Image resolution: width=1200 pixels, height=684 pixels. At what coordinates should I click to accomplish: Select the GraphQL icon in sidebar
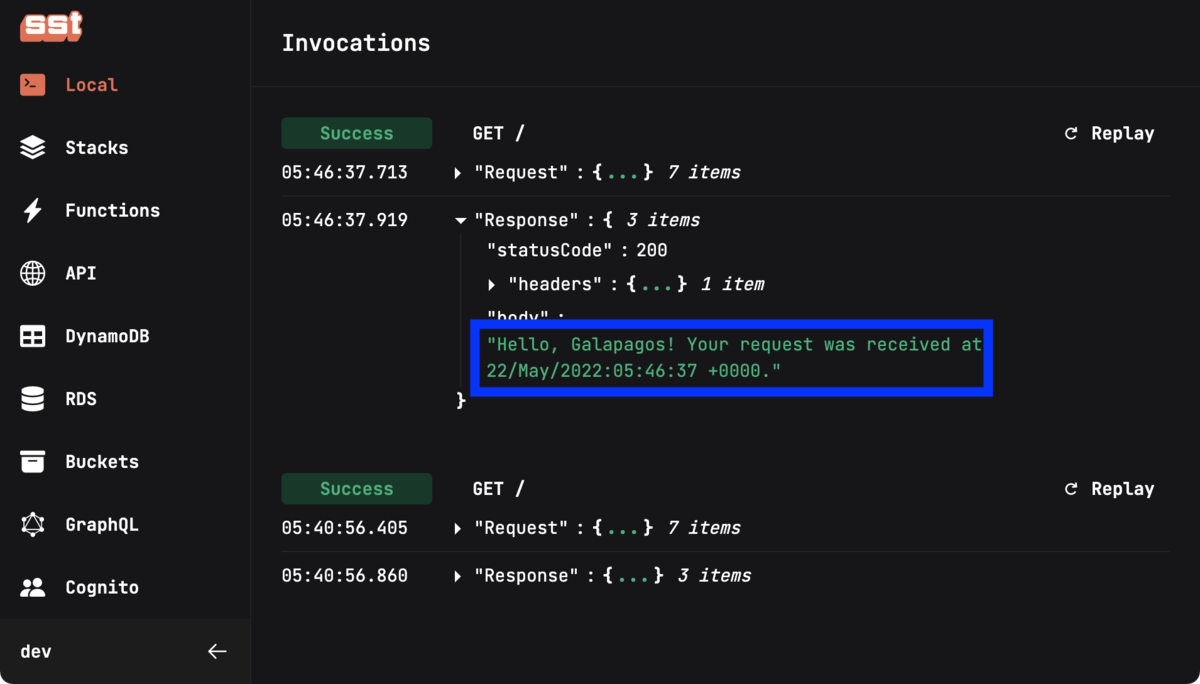(32, 524)
